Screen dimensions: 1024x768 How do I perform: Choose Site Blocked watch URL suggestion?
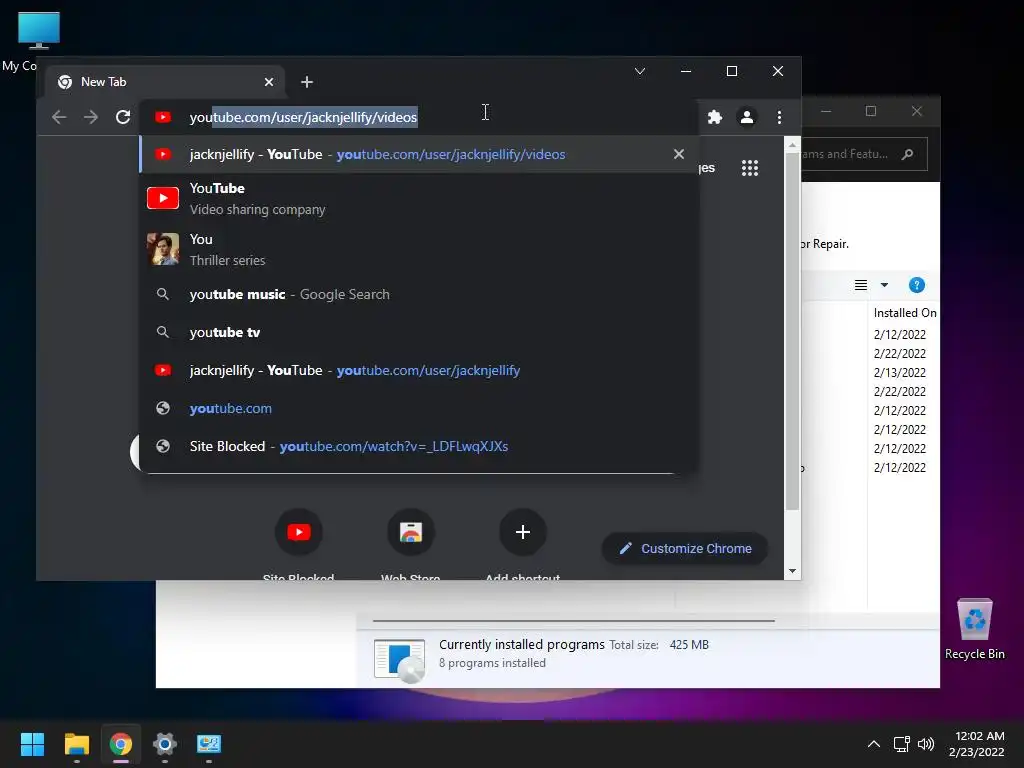(x=419, y=446)
